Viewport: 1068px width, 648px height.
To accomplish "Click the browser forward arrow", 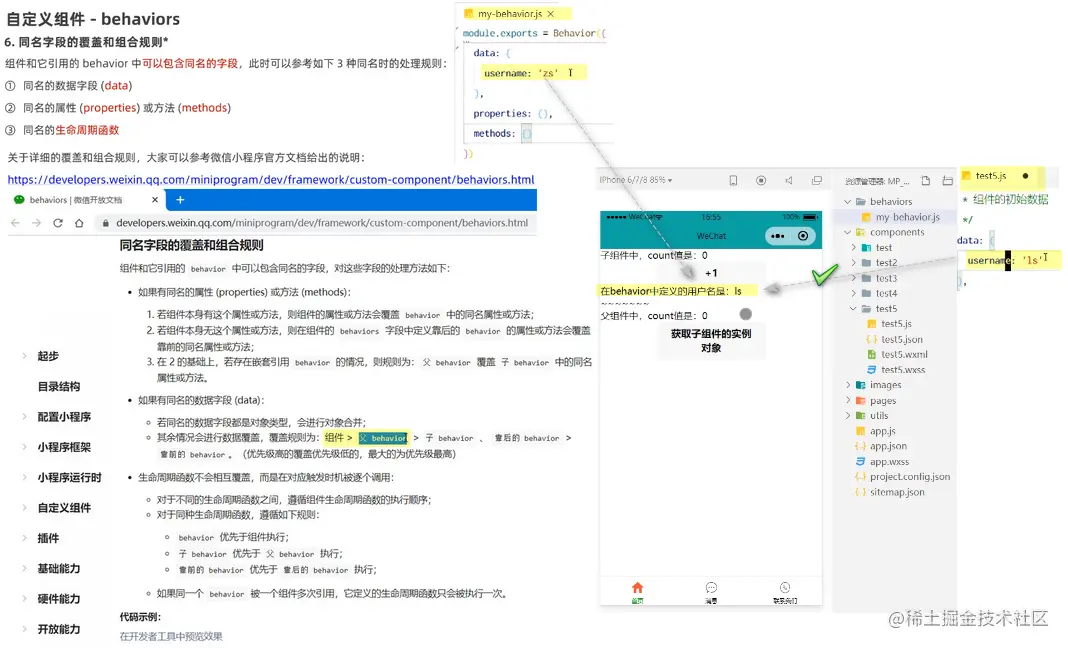I will pyautogui.click(x=37, y=223).
